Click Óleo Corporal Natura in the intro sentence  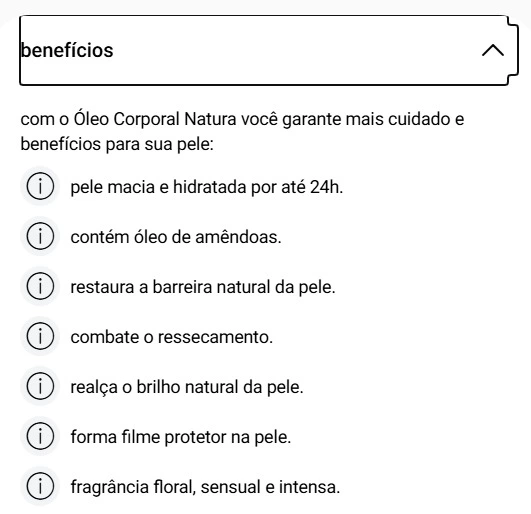coord(155,120)
